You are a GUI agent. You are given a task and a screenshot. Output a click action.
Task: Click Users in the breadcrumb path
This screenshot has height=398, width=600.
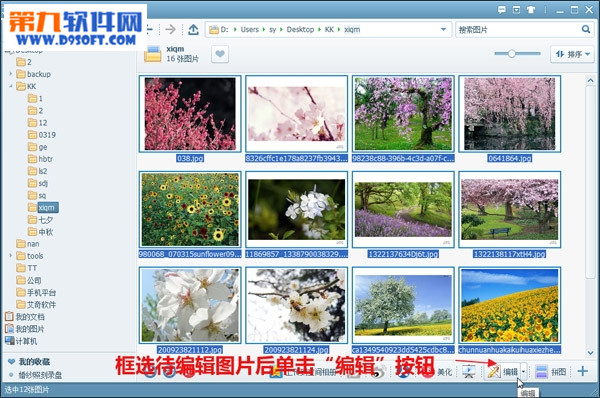click(249, 29)
